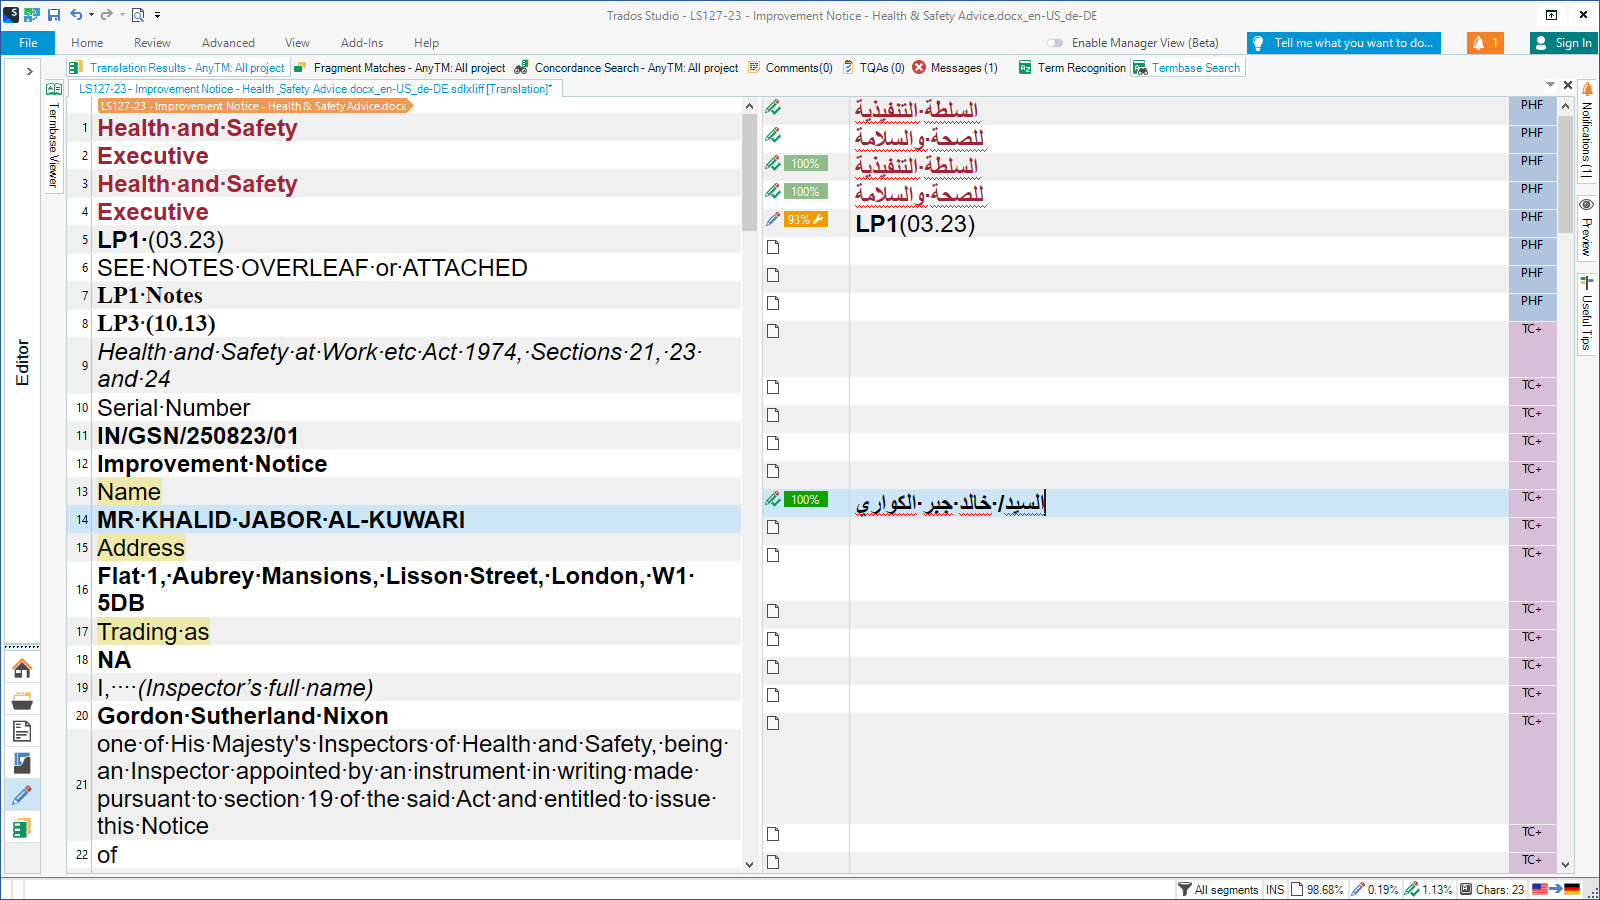Open the Comments(0) tab
The image size is (1600, 900).
(790, 68)
